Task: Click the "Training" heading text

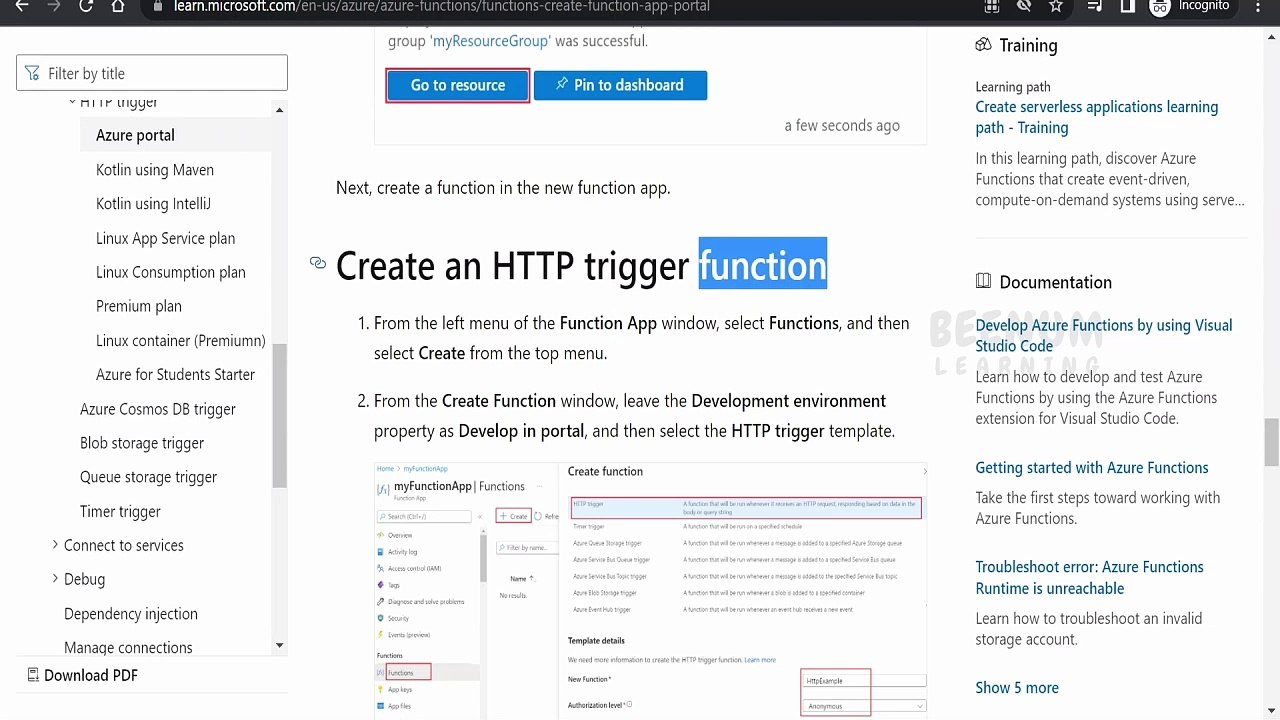Action: point(1028,45)
